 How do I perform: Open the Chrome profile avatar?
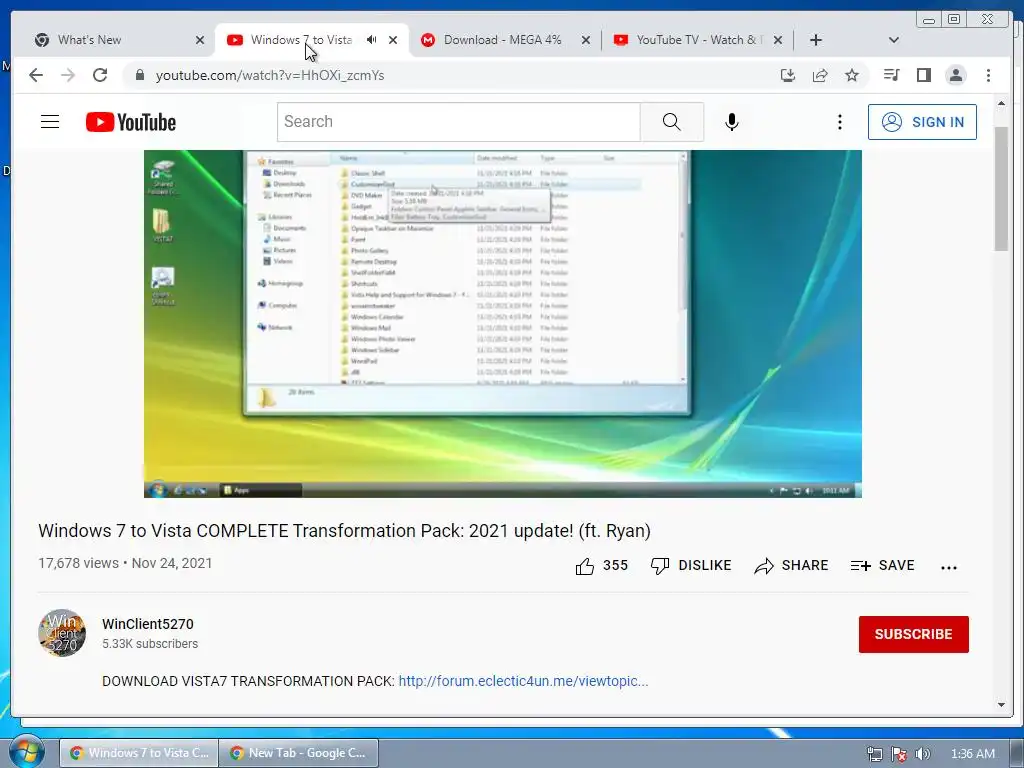[x=955, y=75]
